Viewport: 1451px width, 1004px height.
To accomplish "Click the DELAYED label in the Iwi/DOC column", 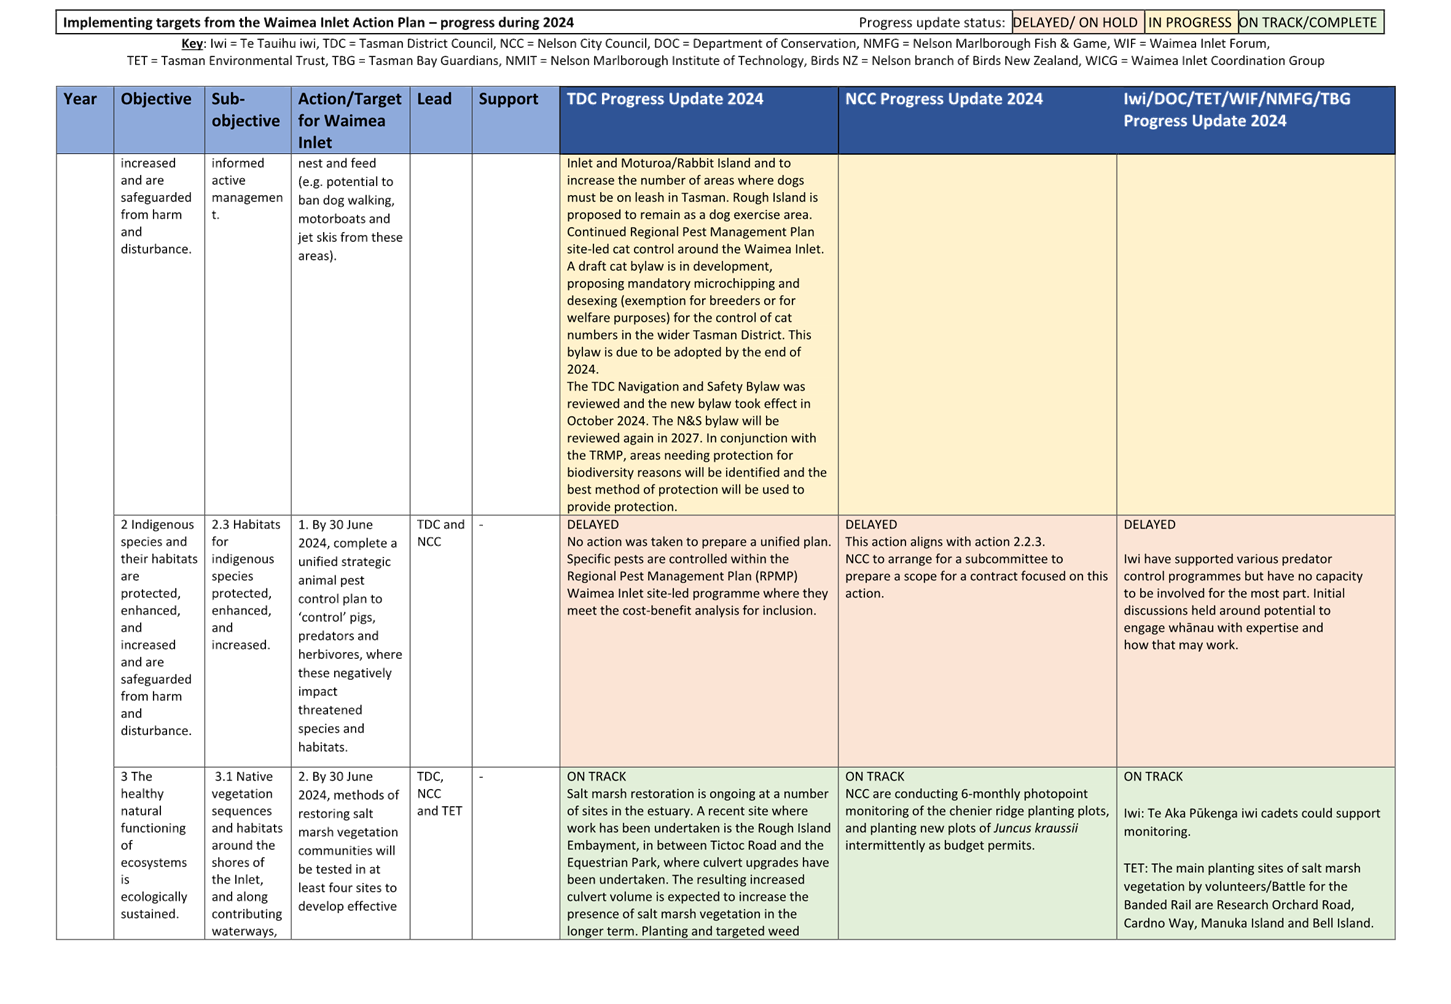I will tap(1150, 524).
